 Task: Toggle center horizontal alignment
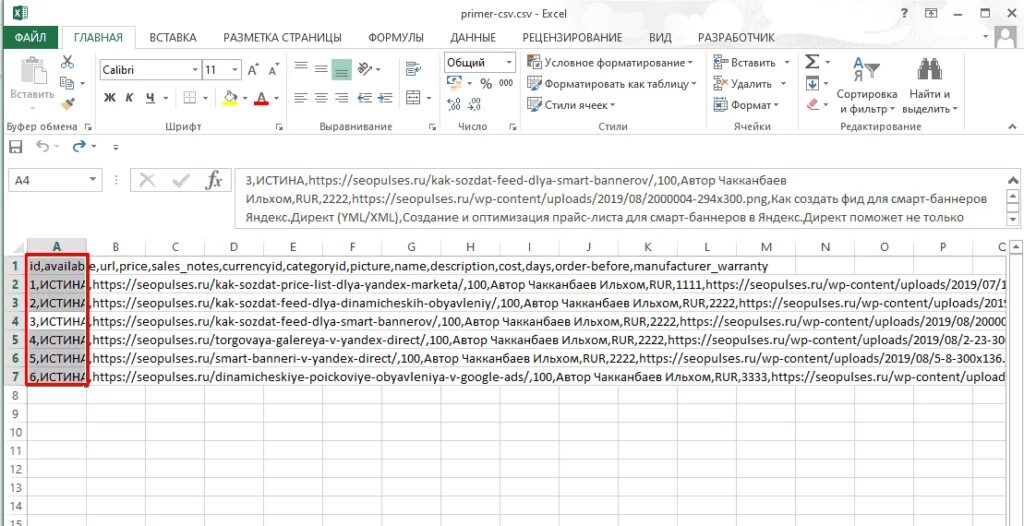(x=321, y=98)
